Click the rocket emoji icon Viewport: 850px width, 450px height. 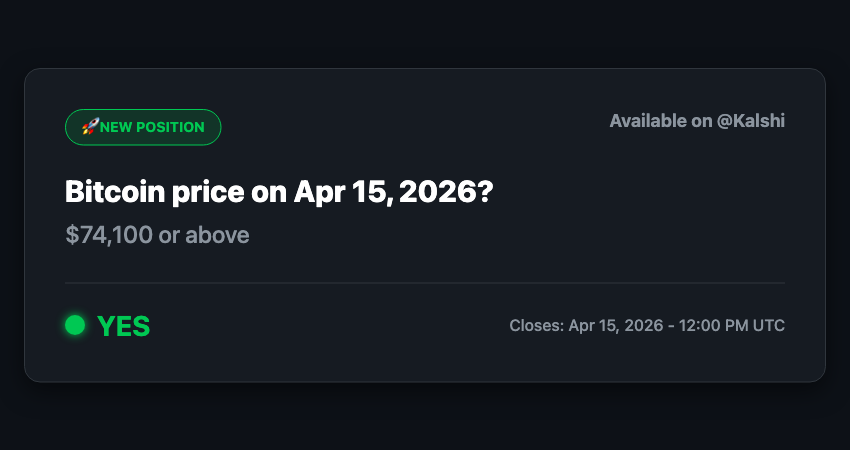89,127
